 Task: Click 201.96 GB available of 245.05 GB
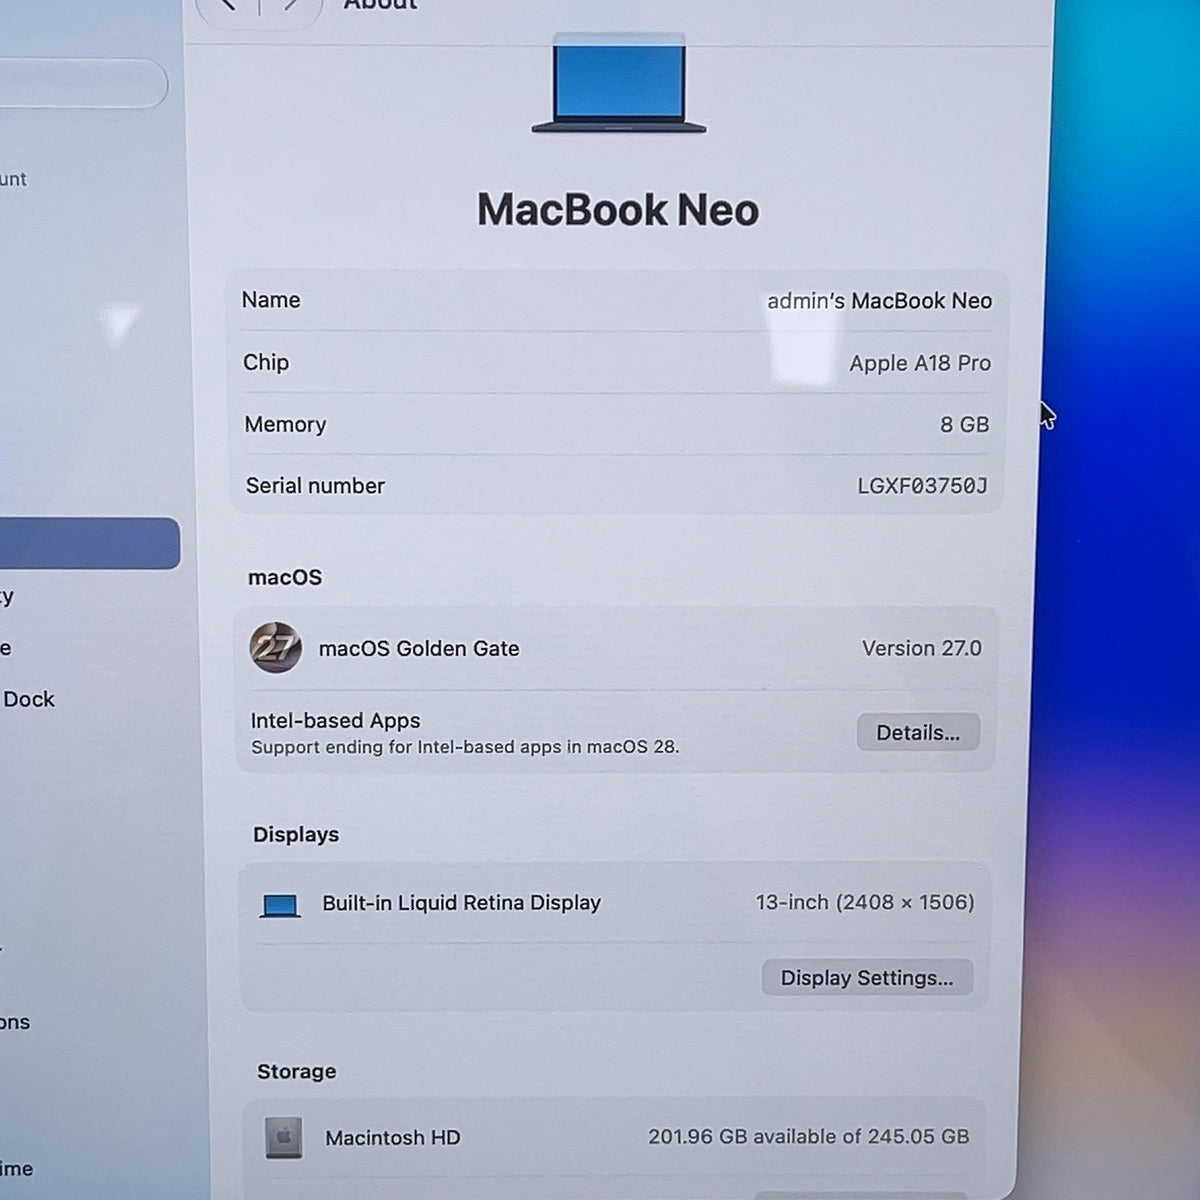[808, 1136]
